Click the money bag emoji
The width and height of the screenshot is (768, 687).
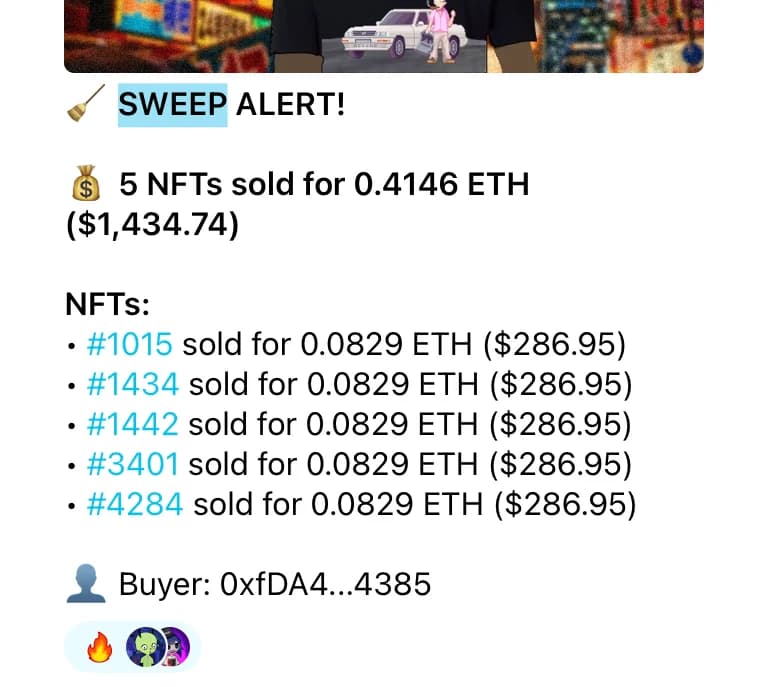point(86,184)
